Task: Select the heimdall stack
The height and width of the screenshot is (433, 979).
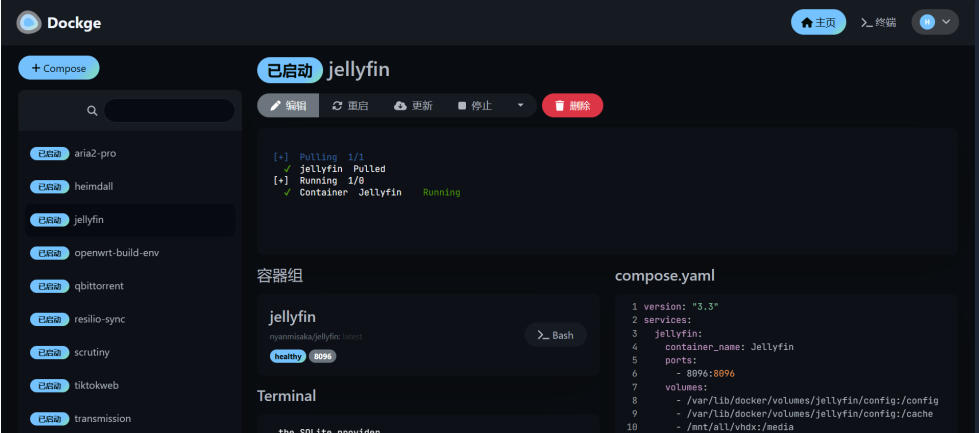Action: 130,187
